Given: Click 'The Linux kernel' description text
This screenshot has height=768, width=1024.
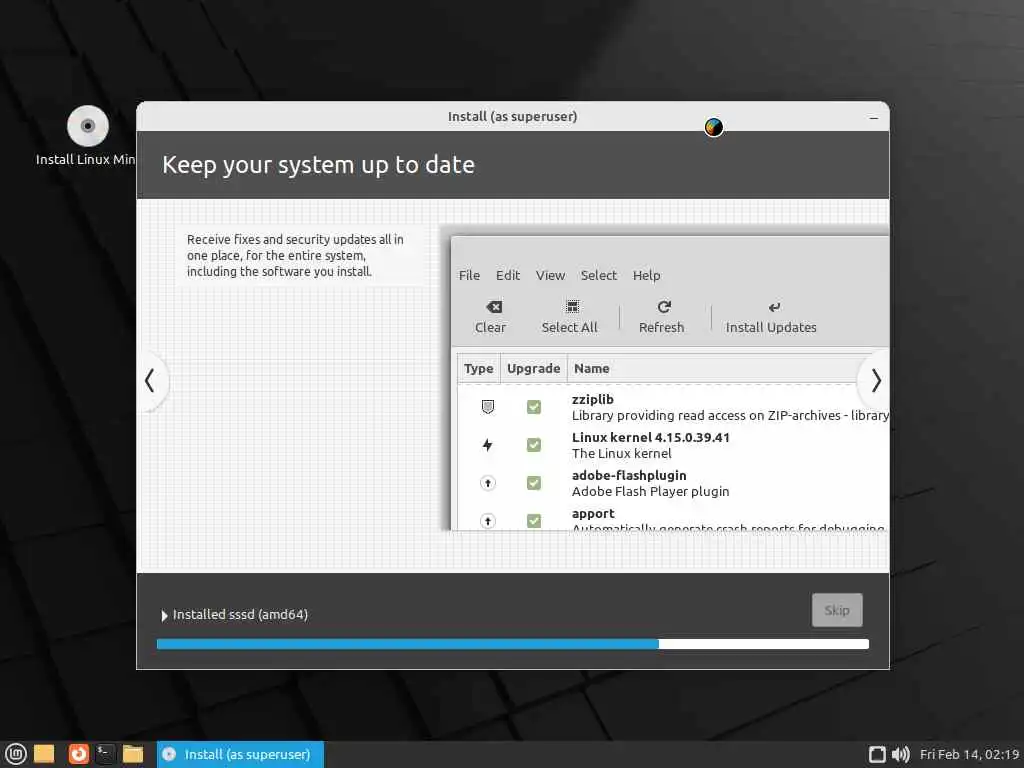Looking at the screenshot, I should (x=621, y=453).
